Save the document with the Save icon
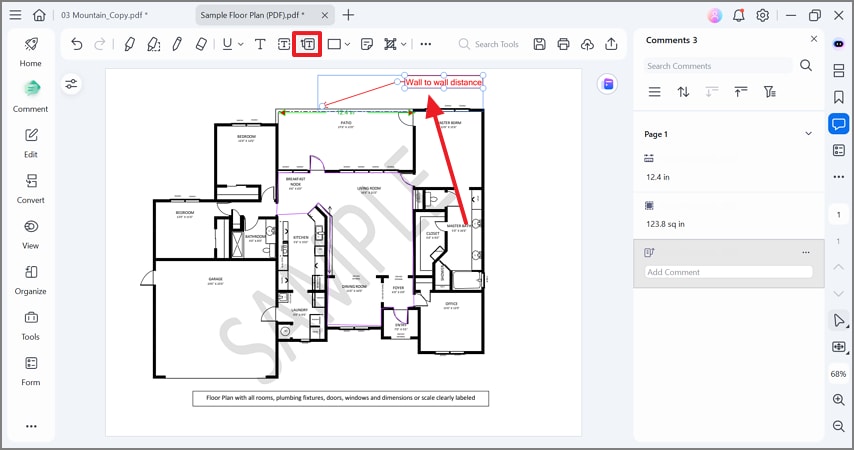Image resolution: width=854 pixels, height=450 pixels. 539,44
